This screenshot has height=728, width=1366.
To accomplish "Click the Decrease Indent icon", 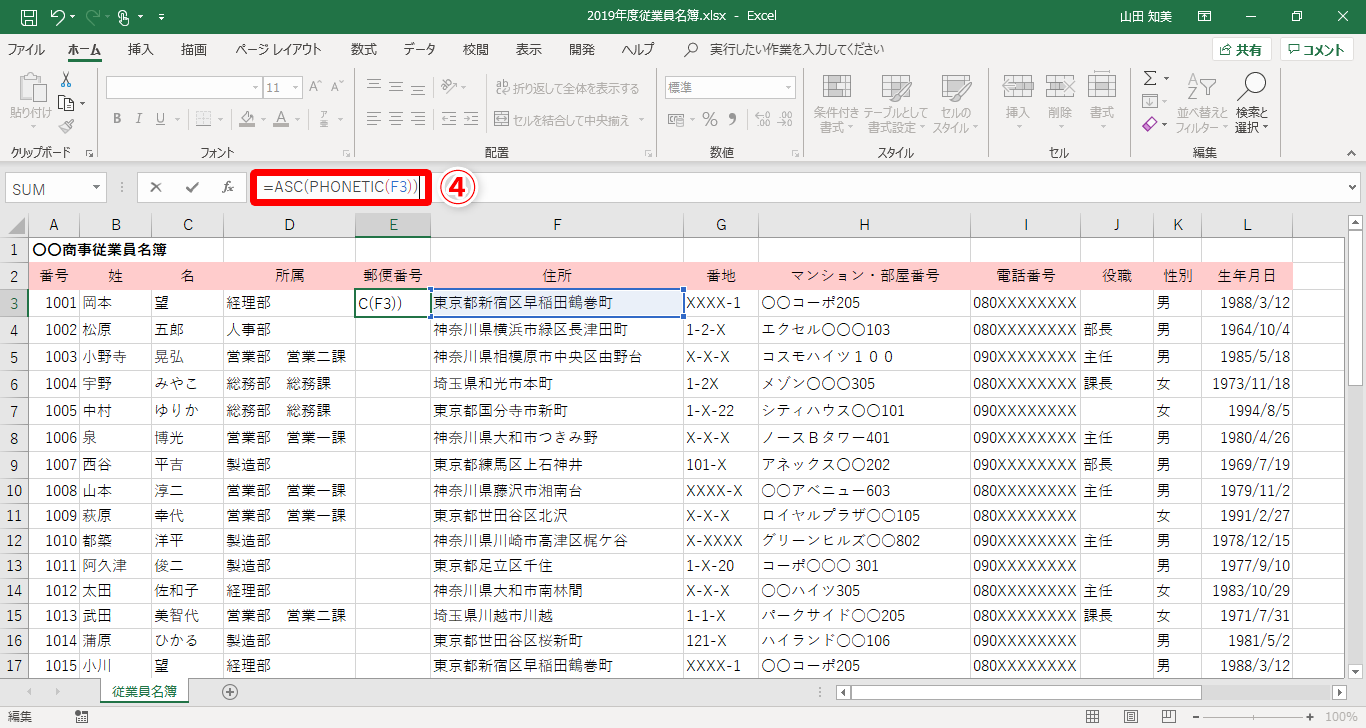I will coord(449,120).
